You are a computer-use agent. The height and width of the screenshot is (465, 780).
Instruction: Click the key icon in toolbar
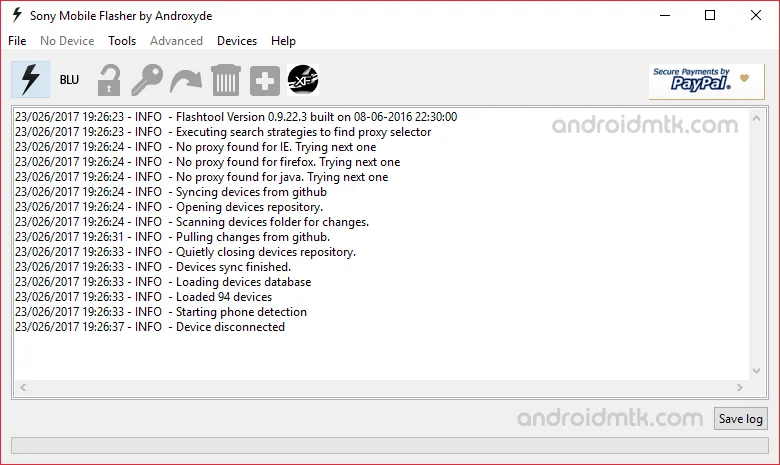147,80
